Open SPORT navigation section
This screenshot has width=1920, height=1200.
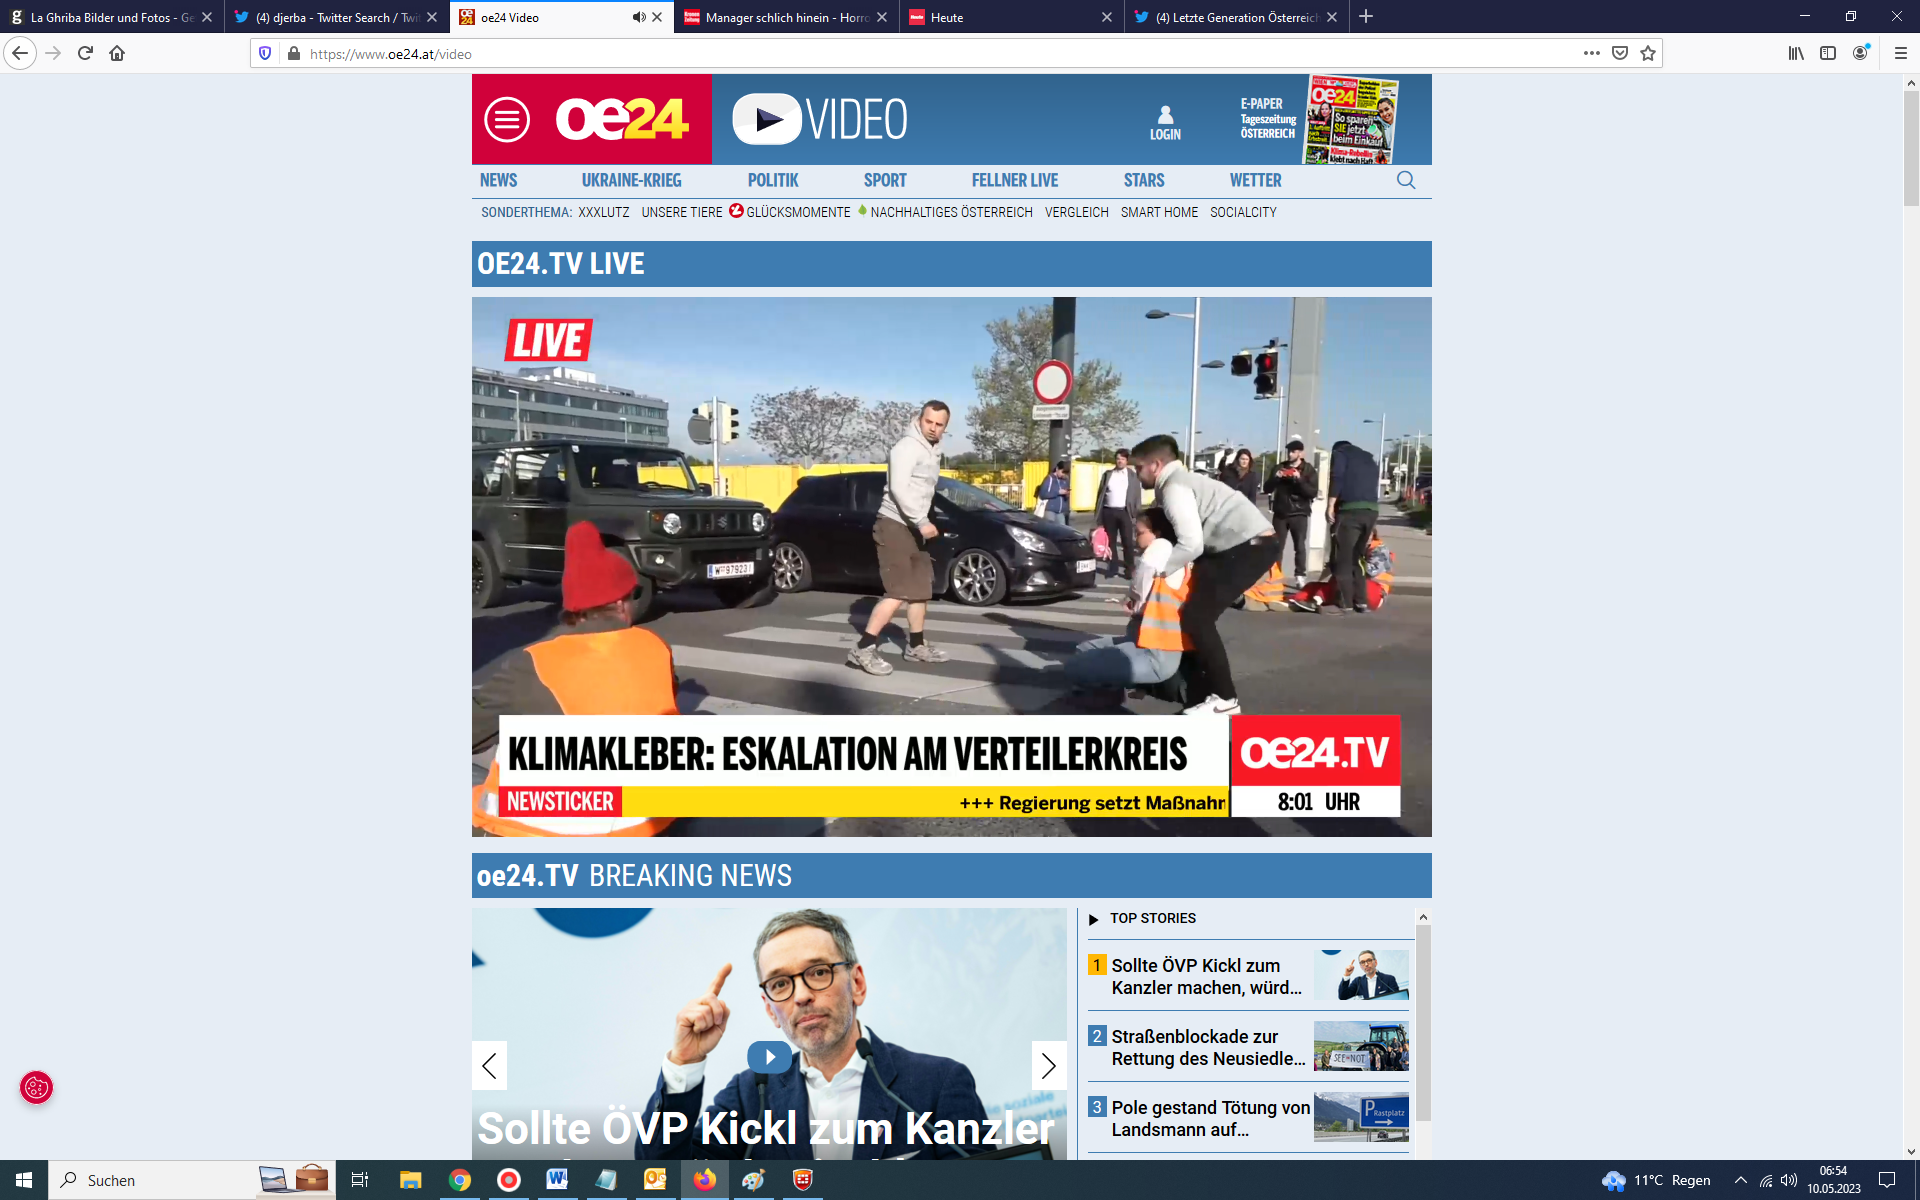[885, 180]
